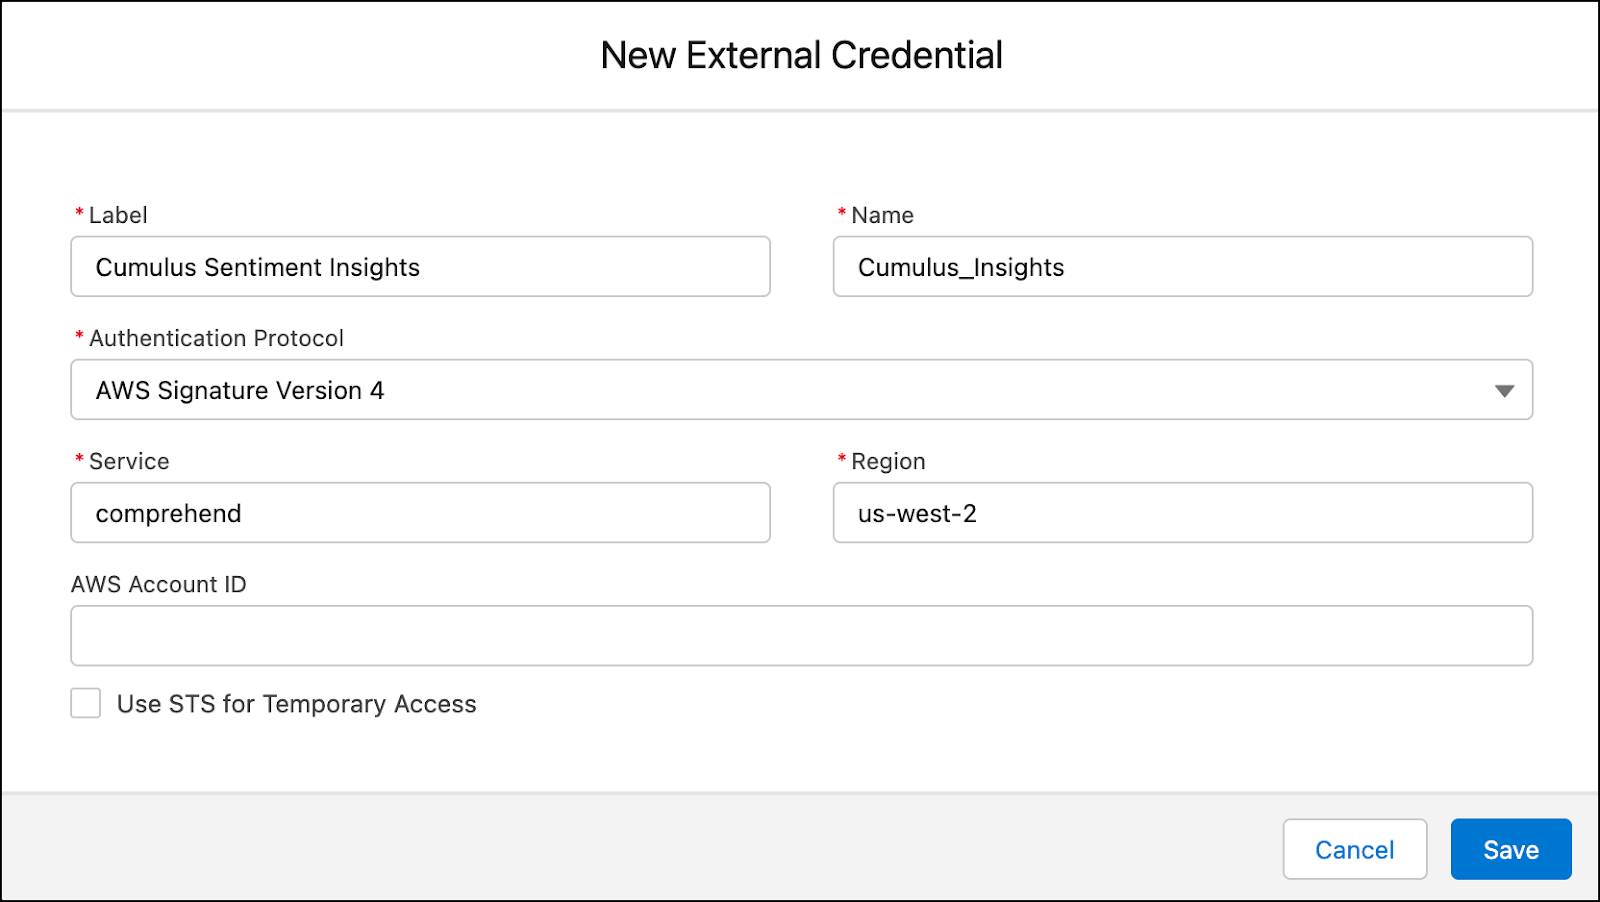This screenshot has width=1600, height=902.
Task: Click inside the Label field
Action: (x=420, y=267)
